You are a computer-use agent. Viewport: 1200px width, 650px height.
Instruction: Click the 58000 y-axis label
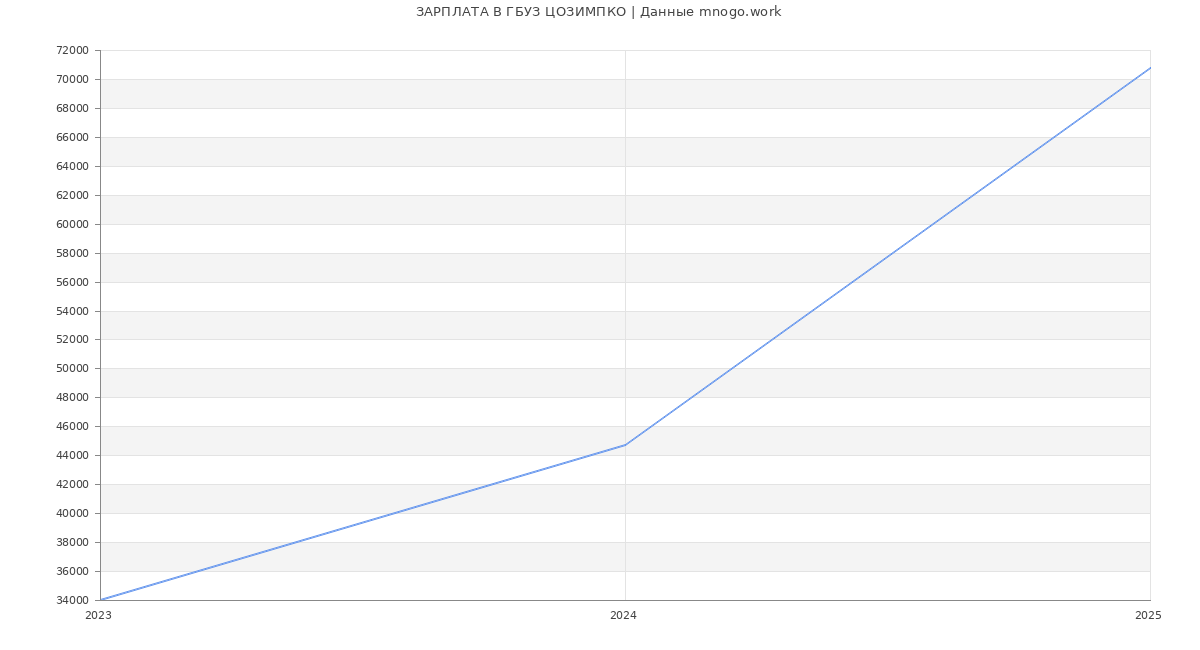(x=73, y=254)
